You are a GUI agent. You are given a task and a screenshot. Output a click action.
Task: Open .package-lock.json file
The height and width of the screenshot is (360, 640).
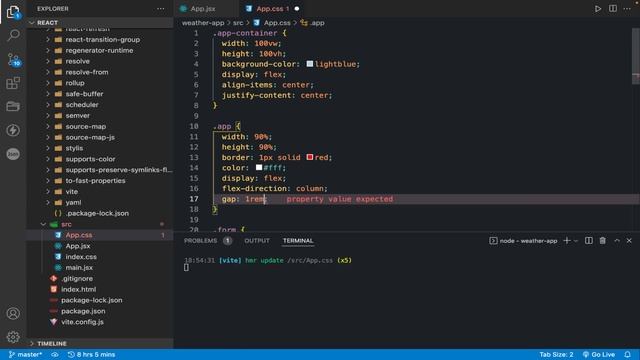[x=97, y=213]
